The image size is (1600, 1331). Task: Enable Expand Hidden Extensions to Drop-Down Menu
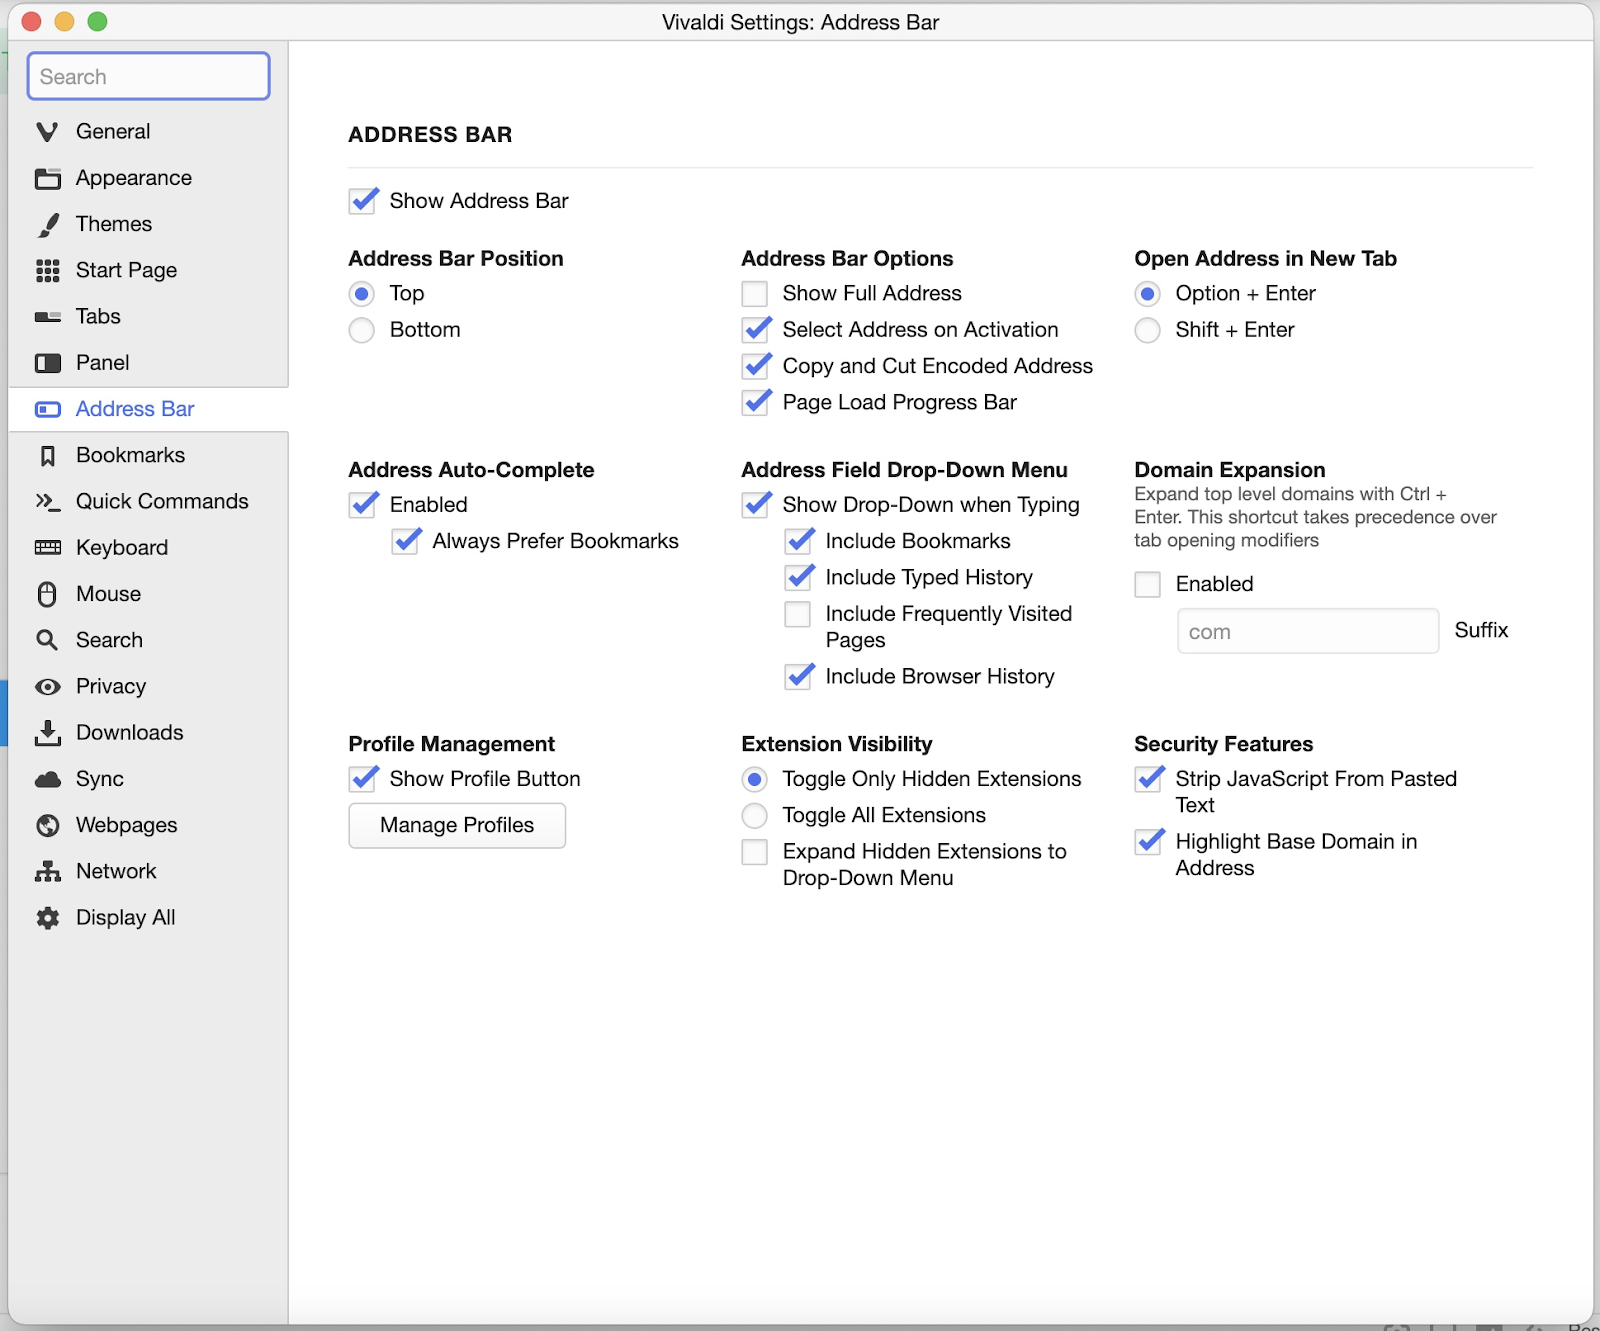click(x=755, y=852)
